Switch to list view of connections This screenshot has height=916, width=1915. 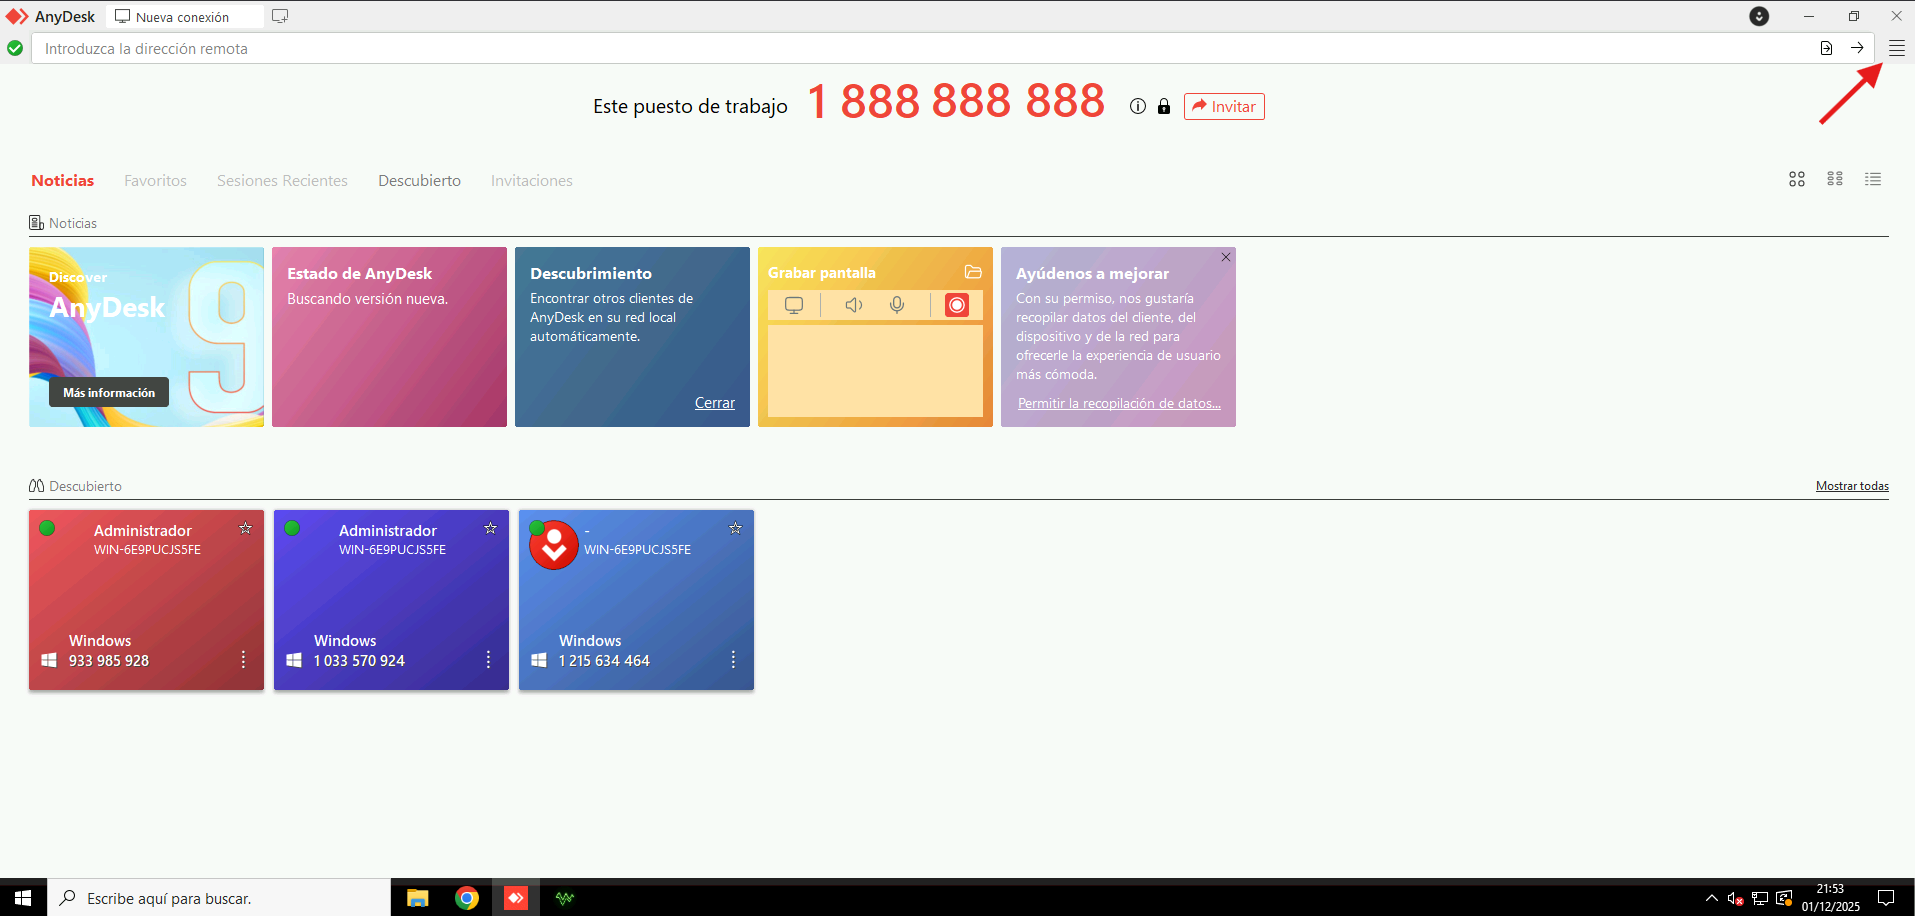pyautogui.click(x=1873, y=179)
